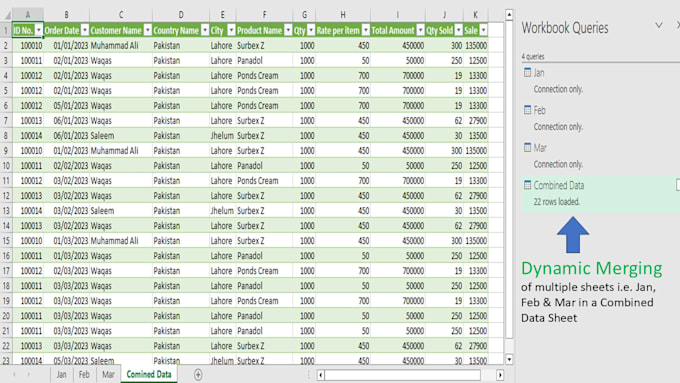This screenshot has width=680, height=383.
Task: Open the City column filter dropdown
Action: (231, 30)
